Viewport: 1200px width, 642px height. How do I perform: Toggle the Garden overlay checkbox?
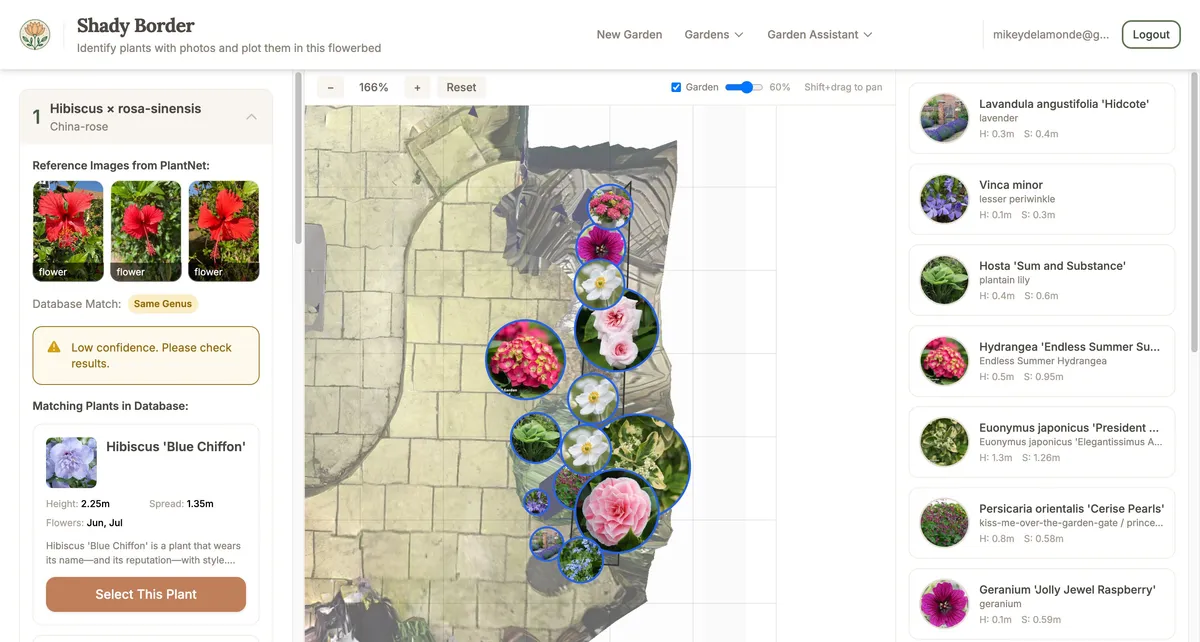coord(676,87)
